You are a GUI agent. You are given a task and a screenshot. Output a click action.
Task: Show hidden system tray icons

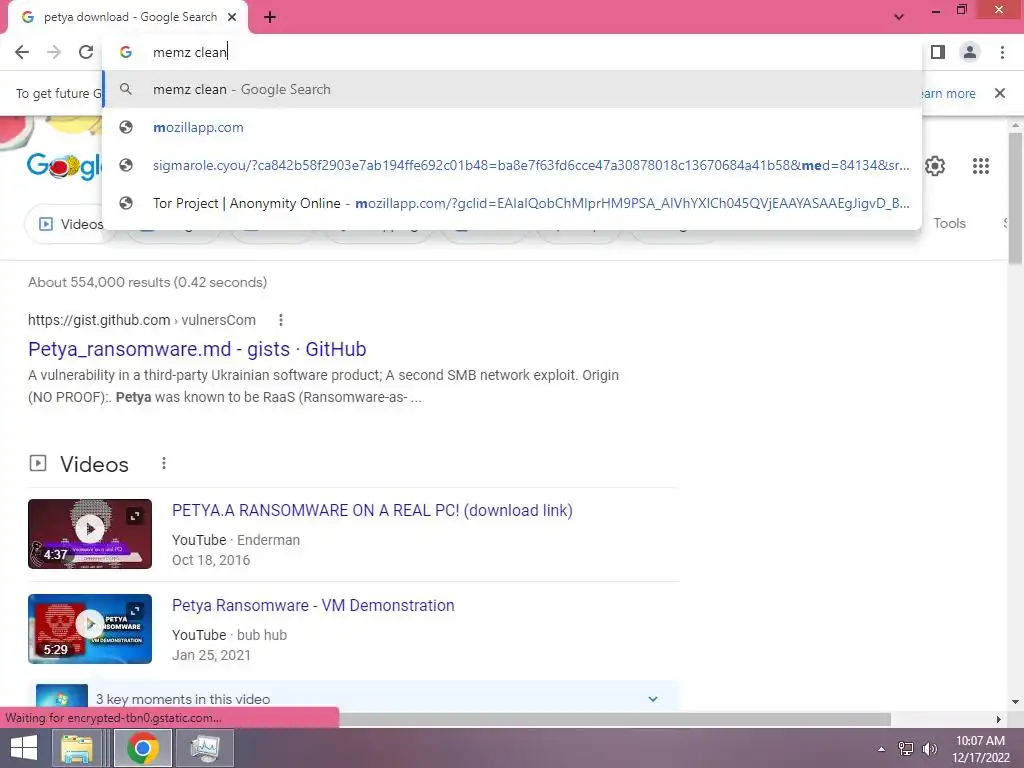(881, 749)
